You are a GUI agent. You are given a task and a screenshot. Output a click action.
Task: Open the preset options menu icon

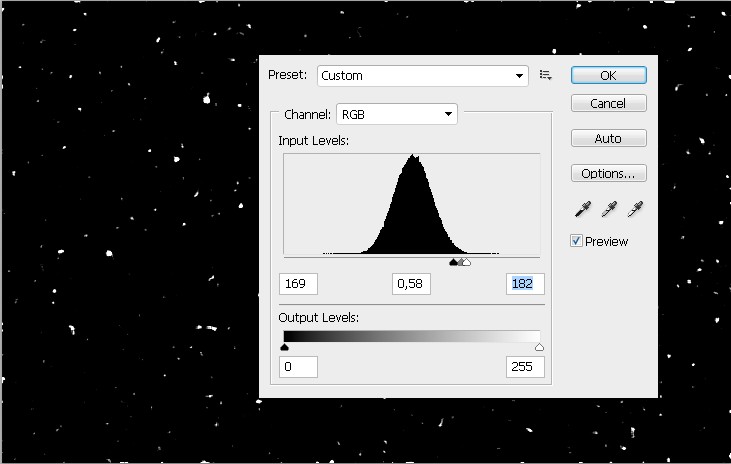pos(546,75)
